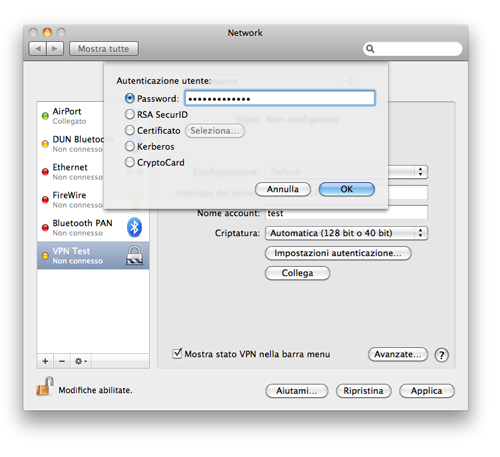Click the open padlock icon
This screenshot has width=500, height=457.
45,386
